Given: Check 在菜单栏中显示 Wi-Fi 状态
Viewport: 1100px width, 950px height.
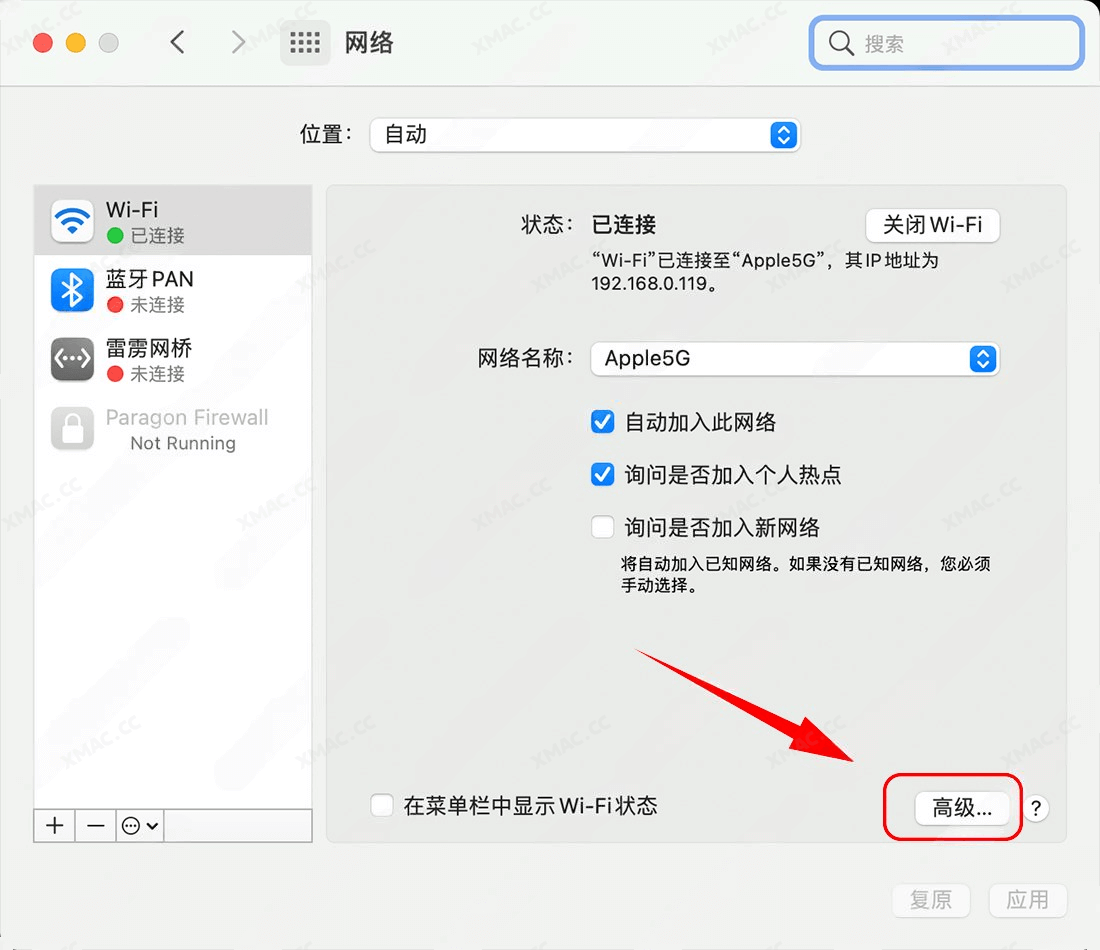Looking at the screenshot, I should 382,805.
